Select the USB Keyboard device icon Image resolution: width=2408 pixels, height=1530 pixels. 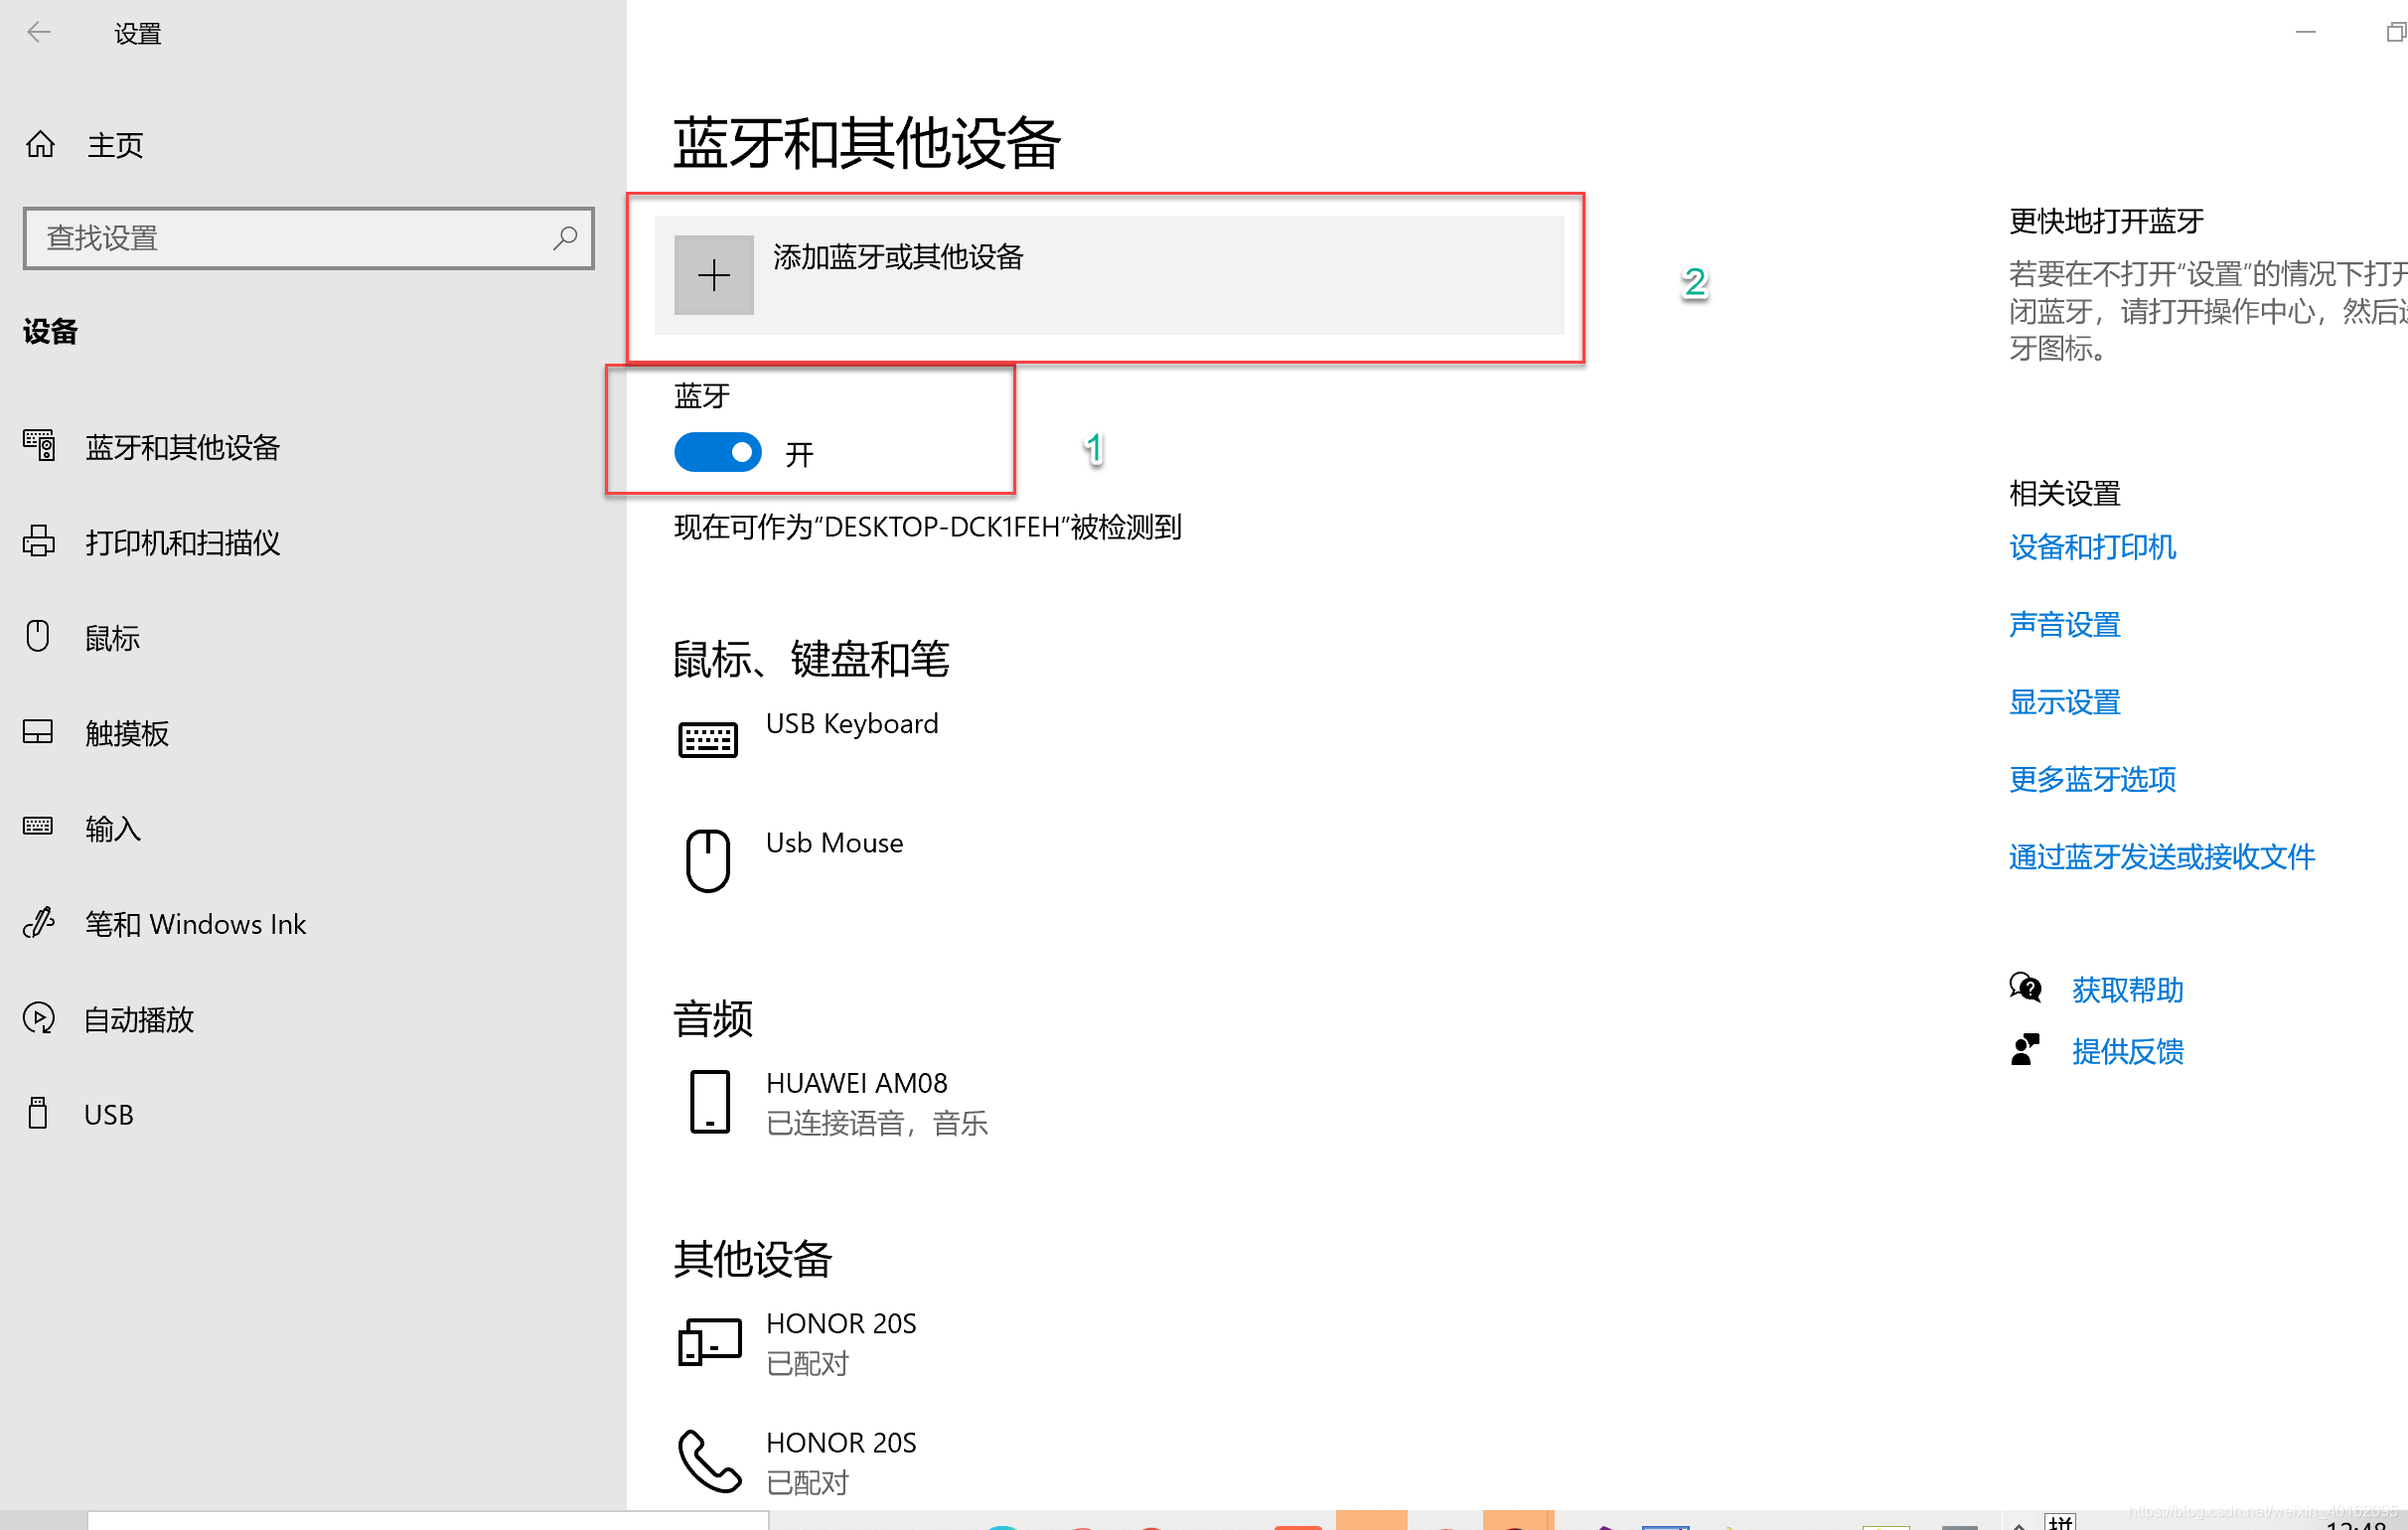[707, 740]
